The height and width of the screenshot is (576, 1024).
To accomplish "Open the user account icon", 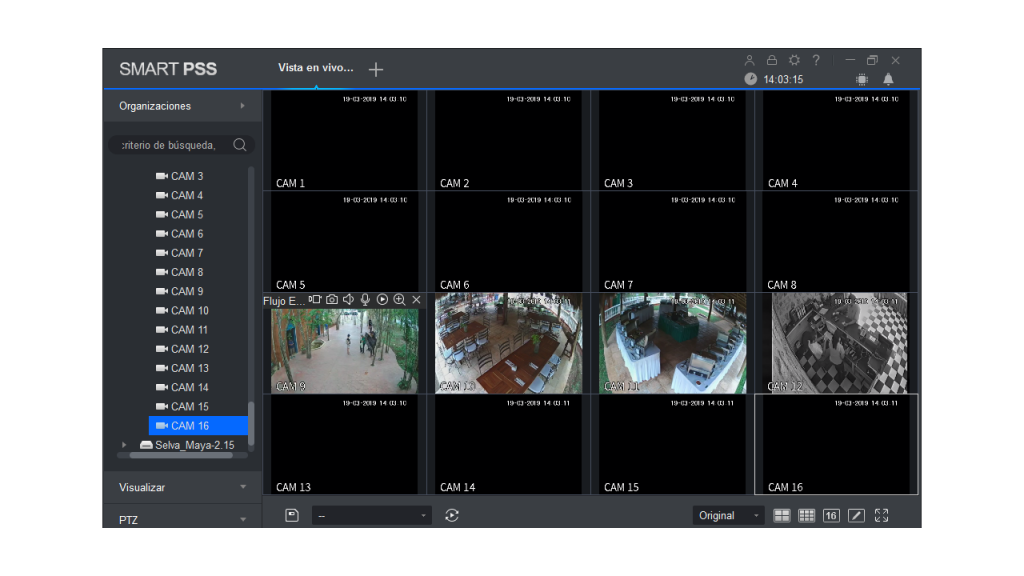I will click(x=749, y=60).
